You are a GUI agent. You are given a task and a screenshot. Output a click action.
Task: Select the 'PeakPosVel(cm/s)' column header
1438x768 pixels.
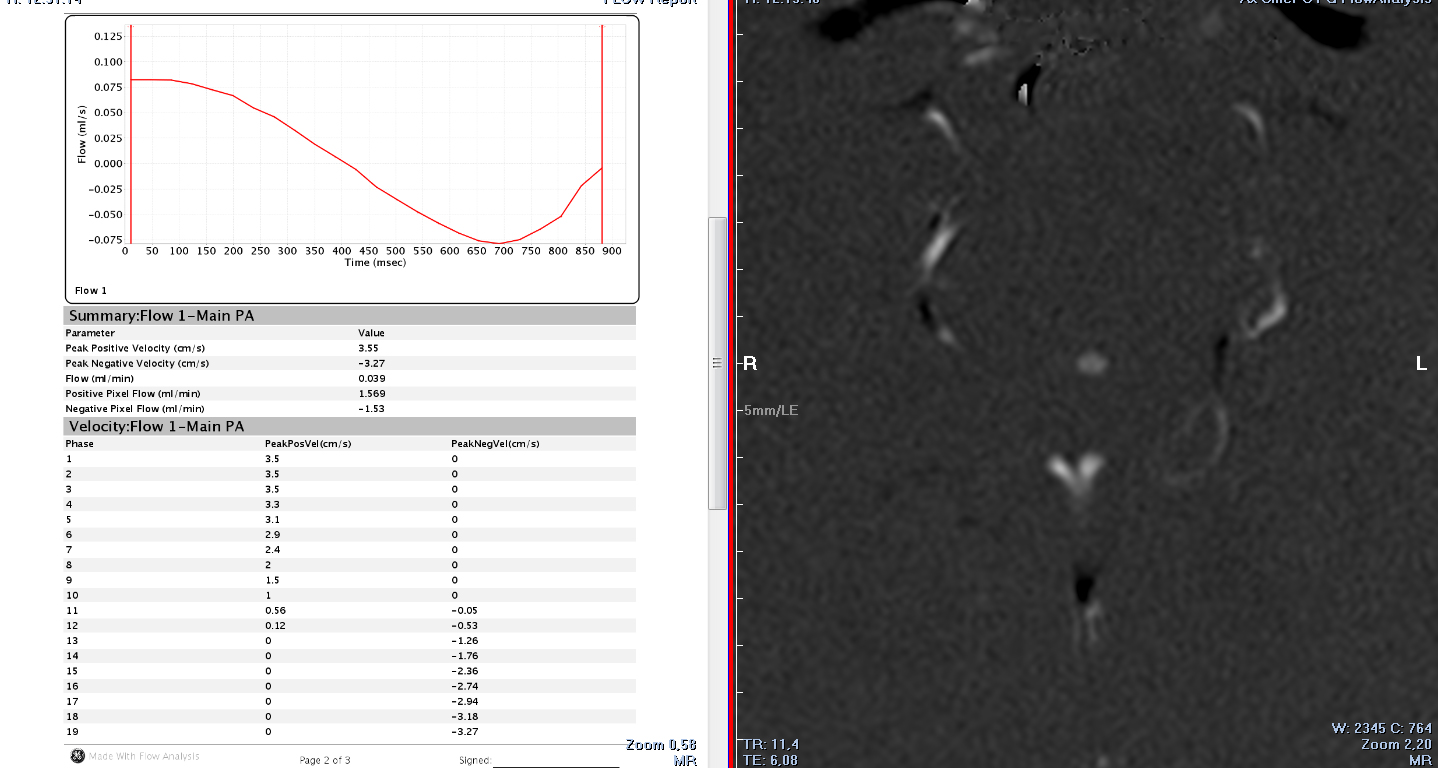(308, 443)
